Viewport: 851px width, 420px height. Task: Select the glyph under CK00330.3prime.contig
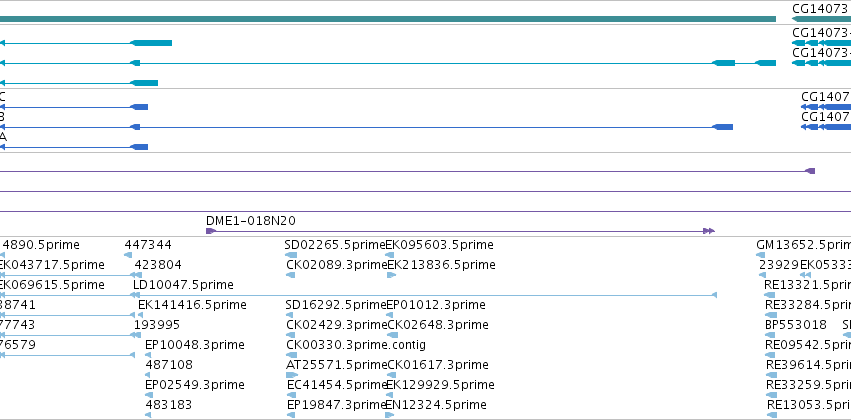click(x=290, y=355)
